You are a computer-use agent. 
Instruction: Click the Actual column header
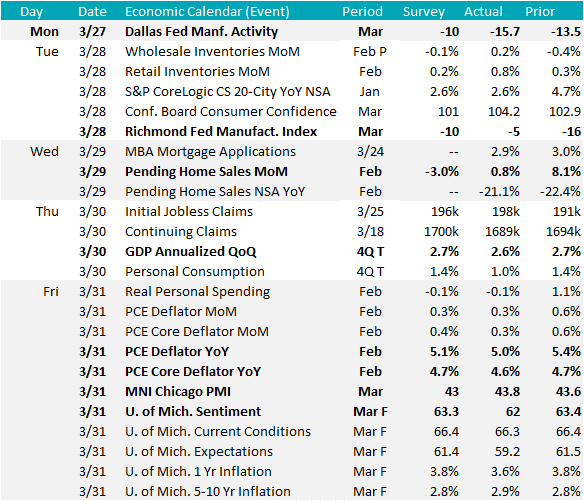click(x=483, y=12)
